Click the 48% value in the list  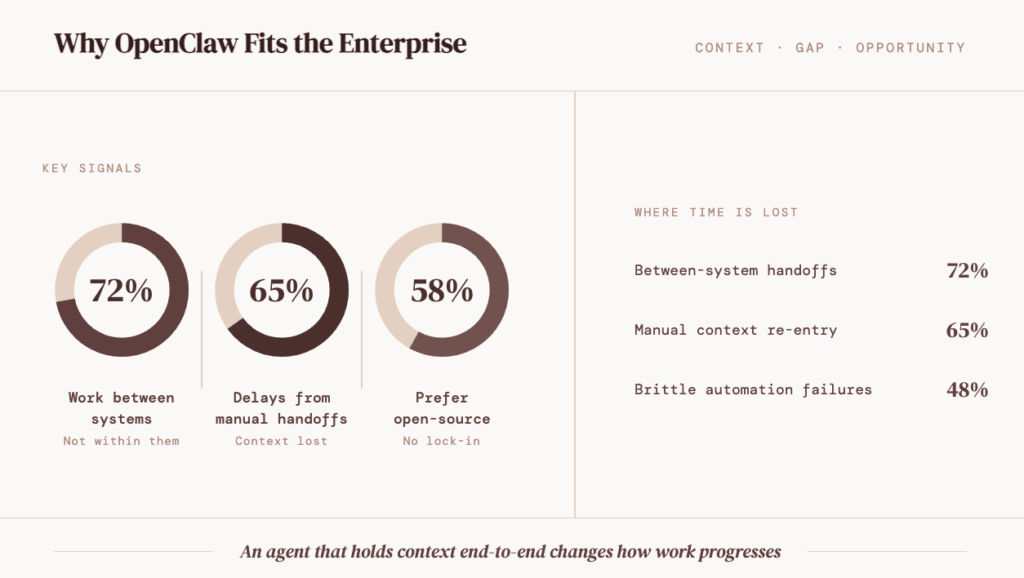[x=967, y=390]
